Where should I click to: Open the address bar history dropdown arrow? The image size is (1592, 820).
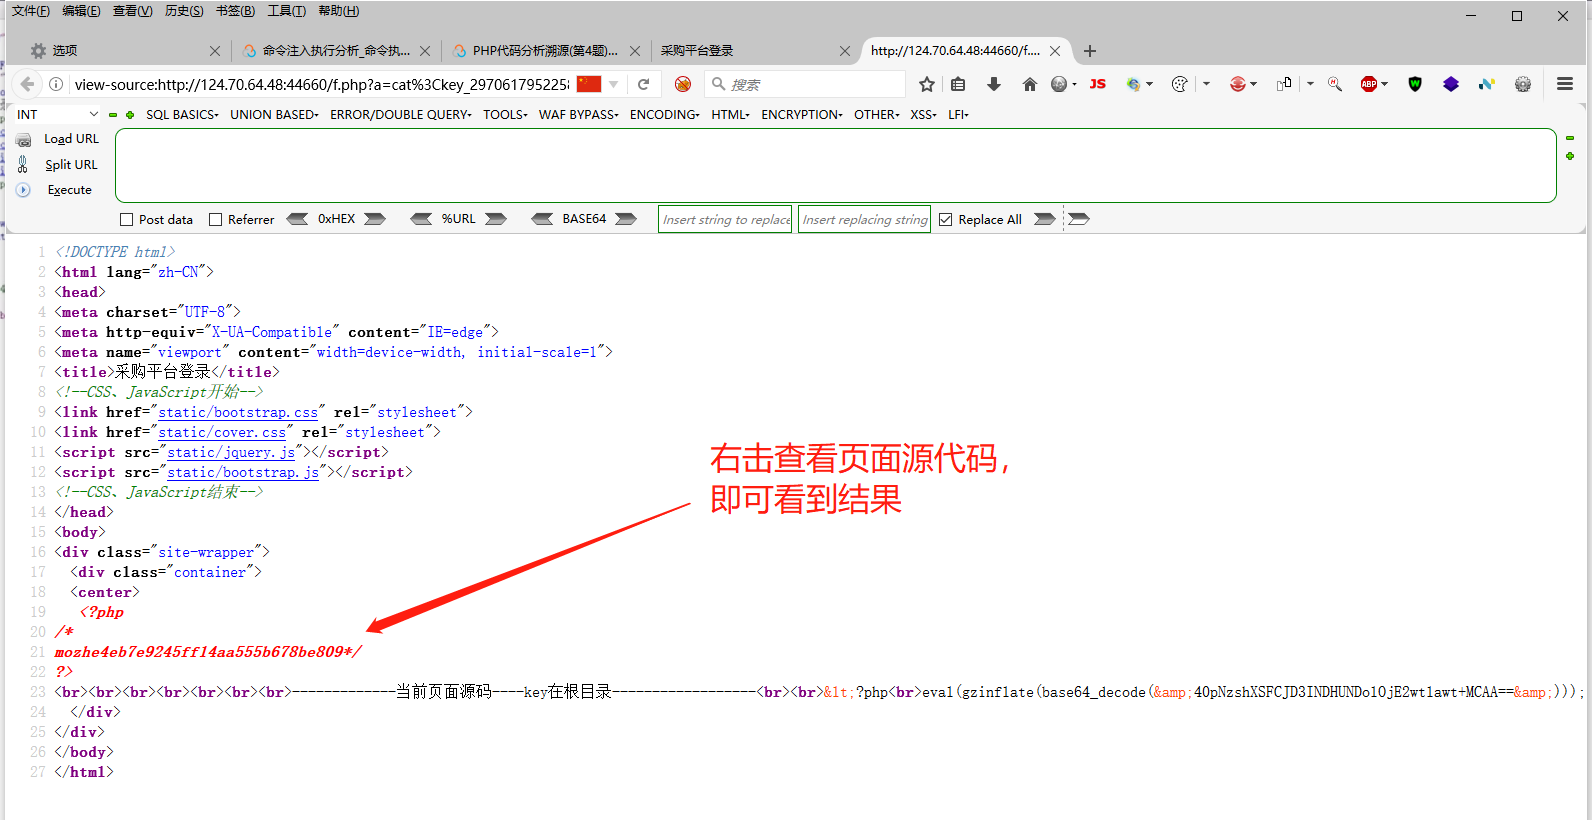(x=614, y=84)
